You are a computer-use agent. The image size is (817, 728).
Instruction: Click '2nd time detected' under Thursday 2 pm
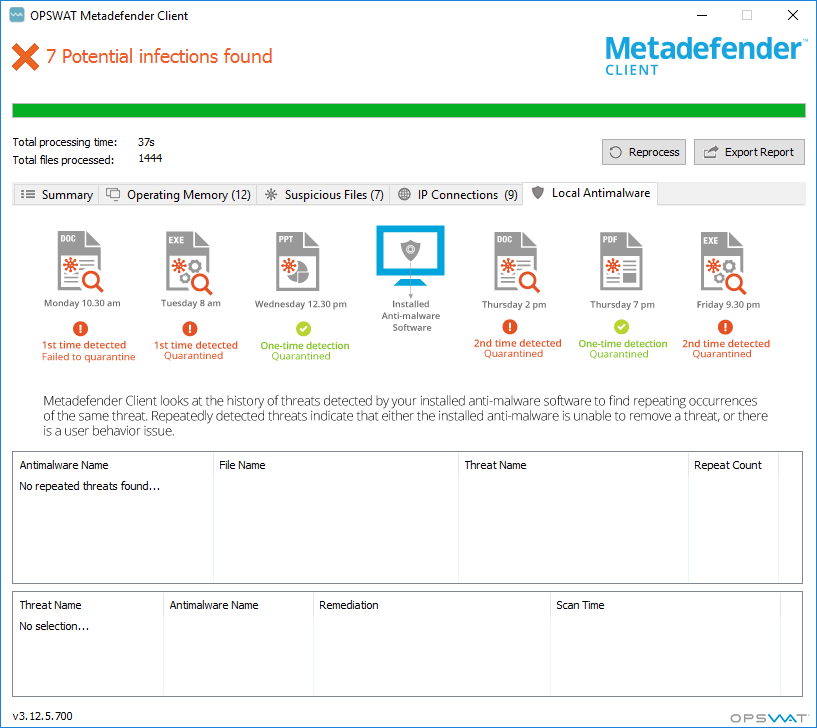[517, 343]
